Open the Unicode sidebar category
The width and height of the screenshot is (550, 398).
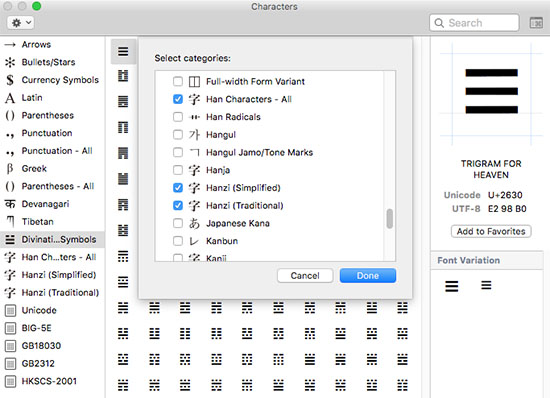coord(39,310)
